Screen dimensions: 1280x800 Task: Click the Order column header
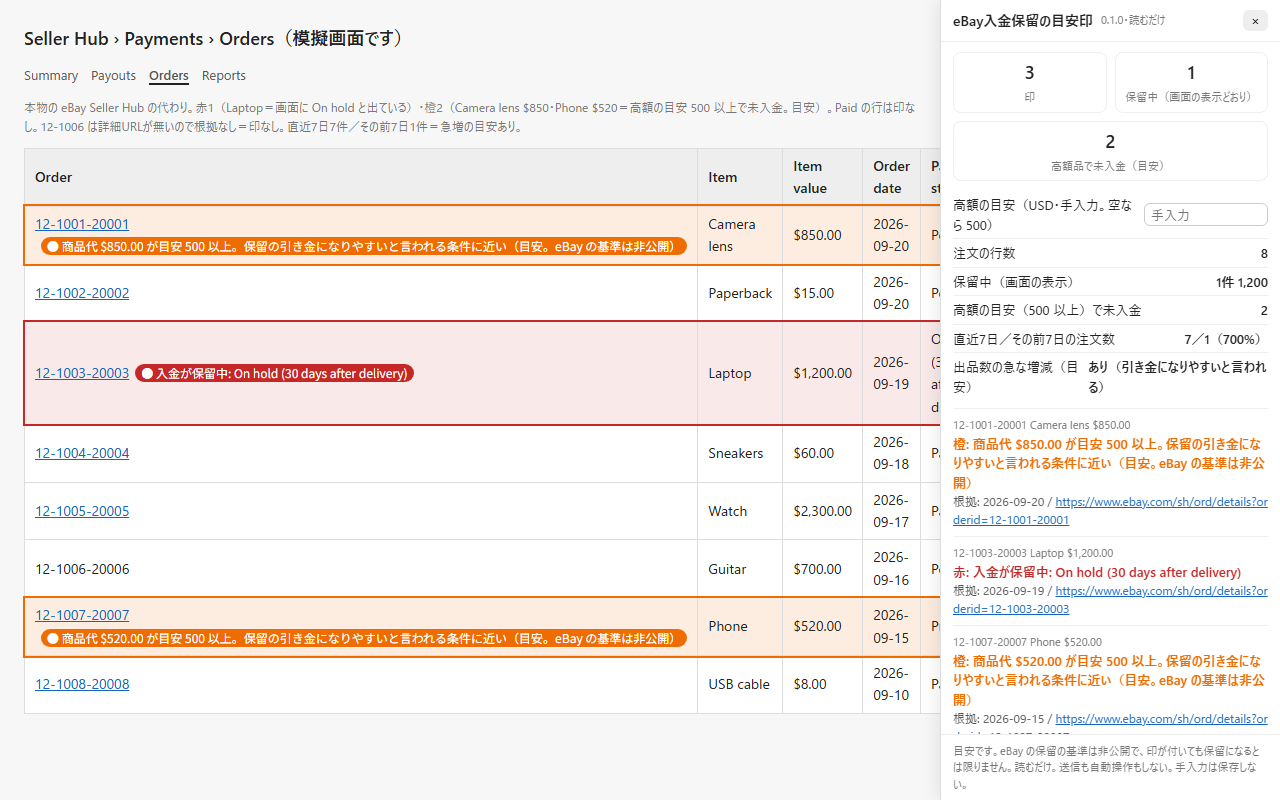point(361,177)
